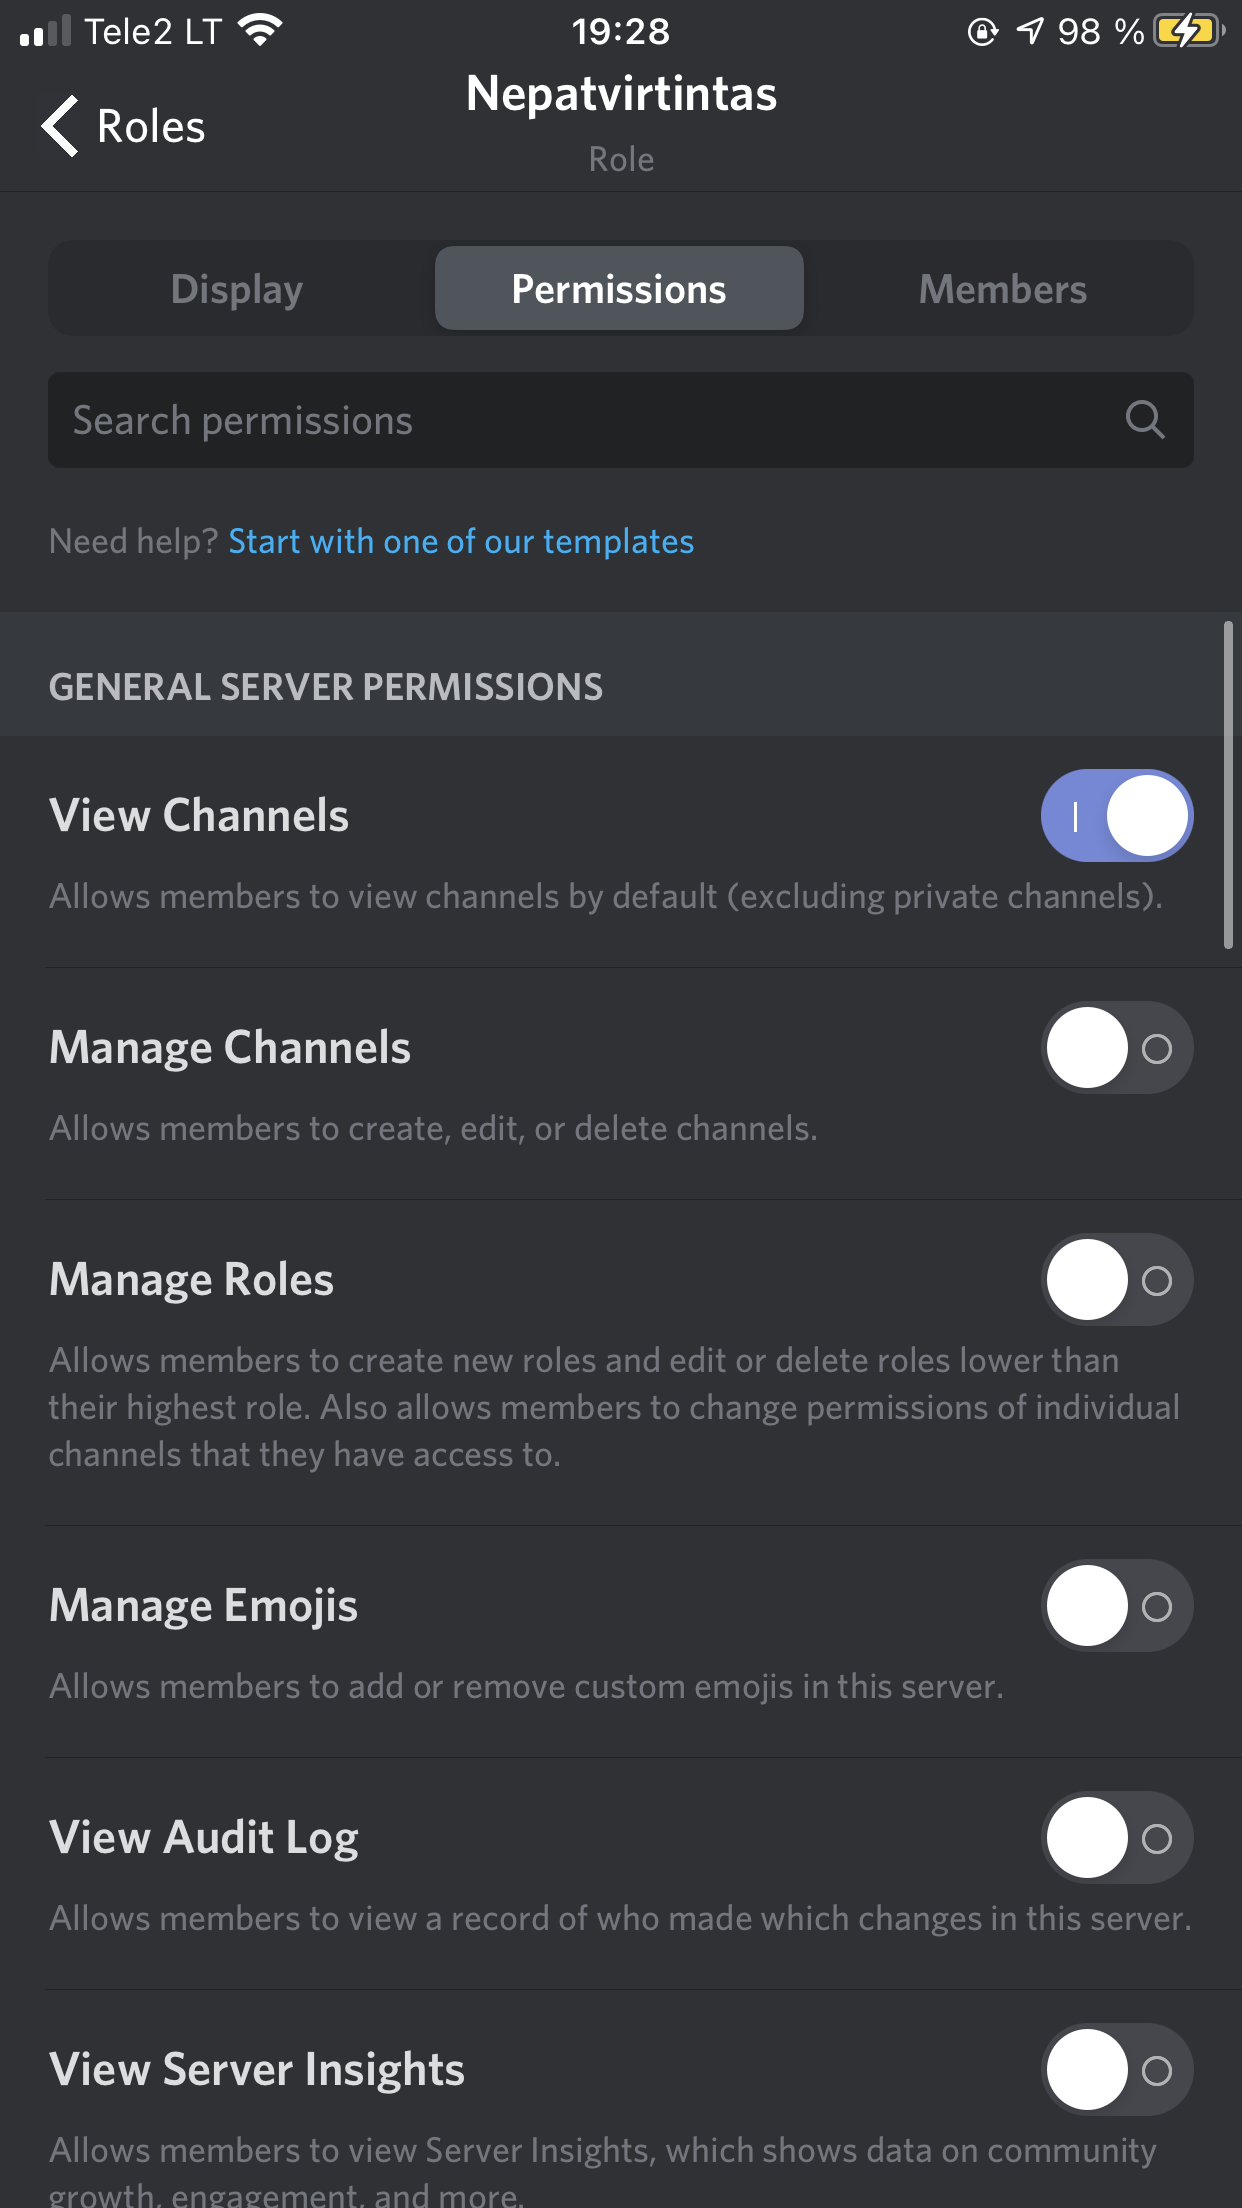Tap the back chevron next to Roles
The width and height of the screenshot is (1242, 2208).
[x=60, y=126]
